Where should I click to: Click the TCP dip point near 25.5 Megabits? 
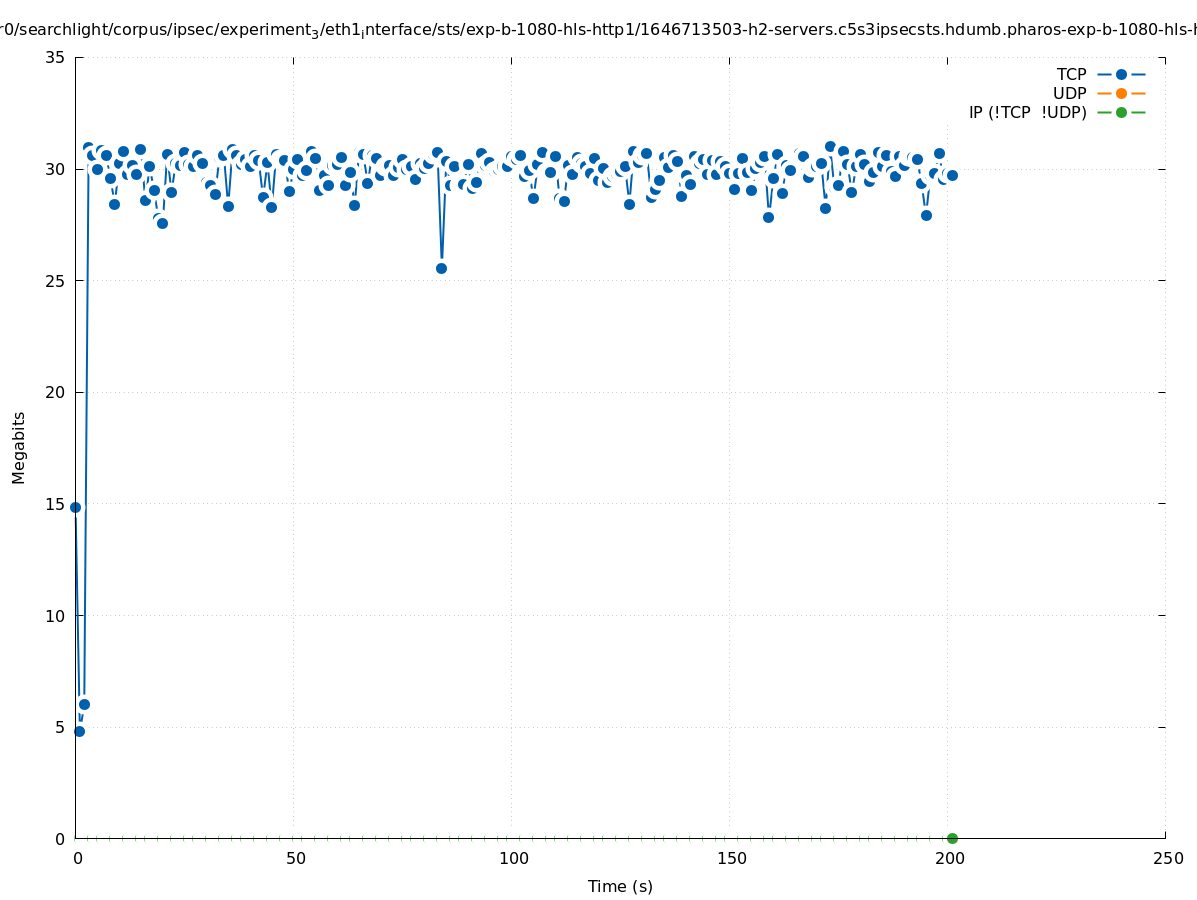coord(441,268)
